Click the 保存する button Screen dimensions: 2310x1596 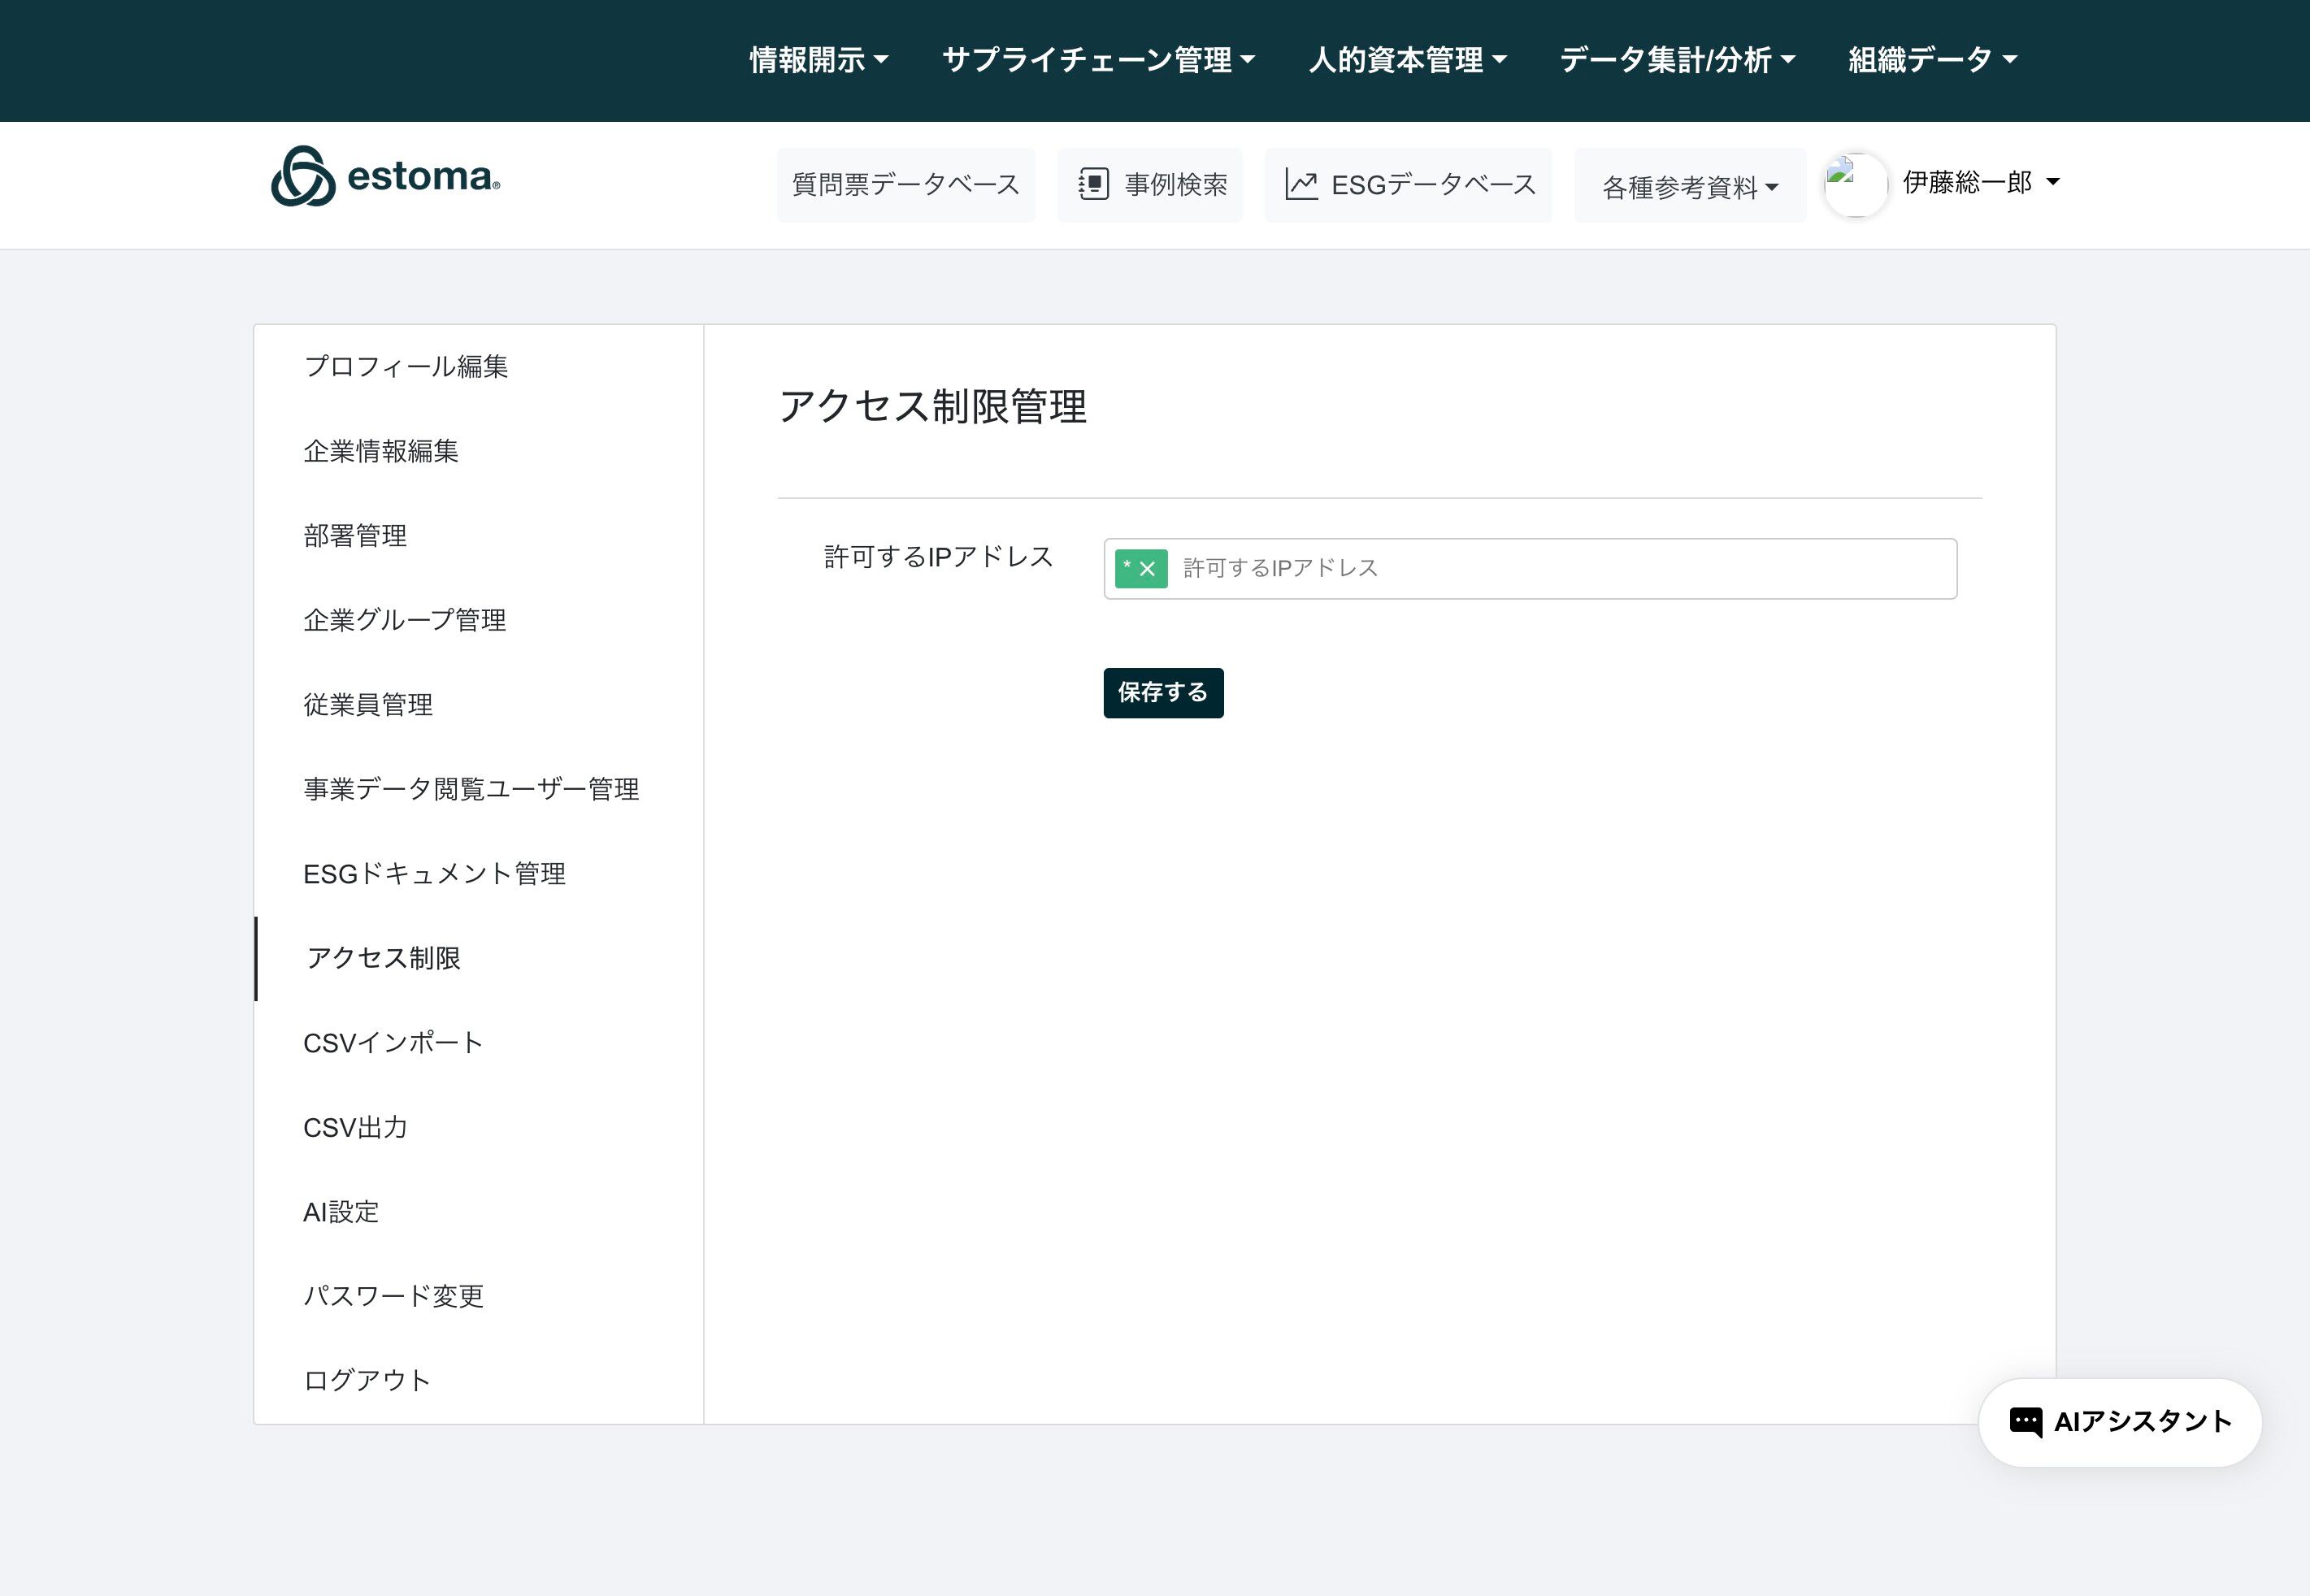coord(1163,693)
